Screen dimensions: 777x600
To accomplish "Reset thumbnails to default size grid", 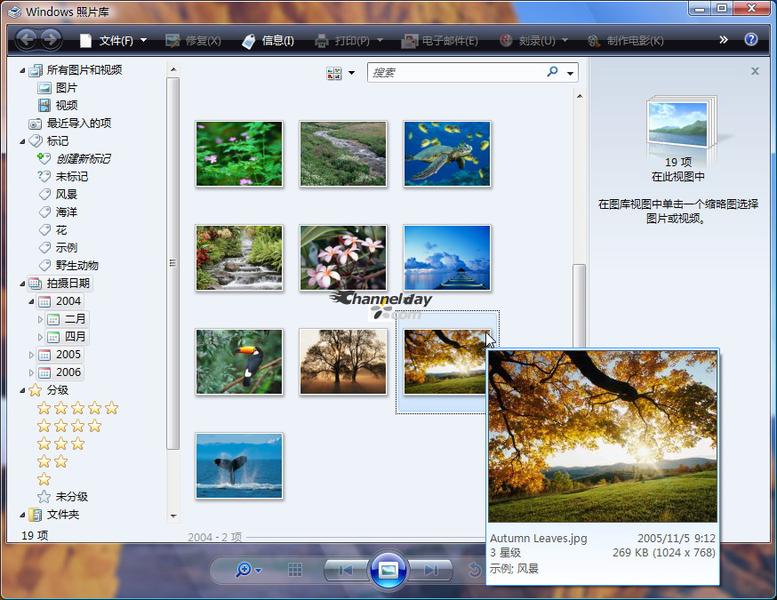I will point(295,570).
